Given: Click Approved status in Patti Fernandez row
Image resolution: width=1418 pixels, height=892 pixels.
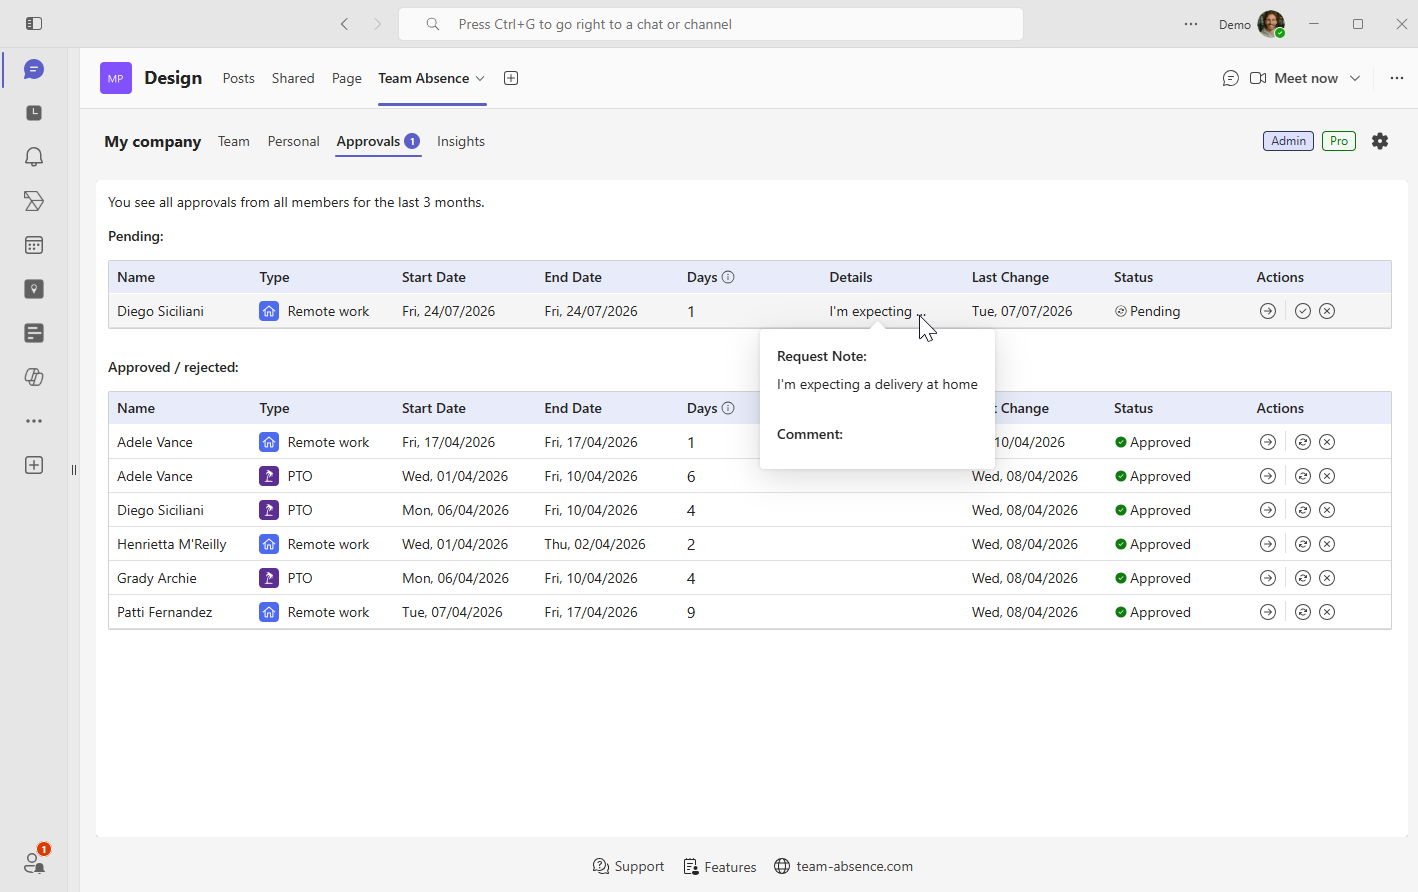Looking at the screenshot, I should [x=1153, y=612].
